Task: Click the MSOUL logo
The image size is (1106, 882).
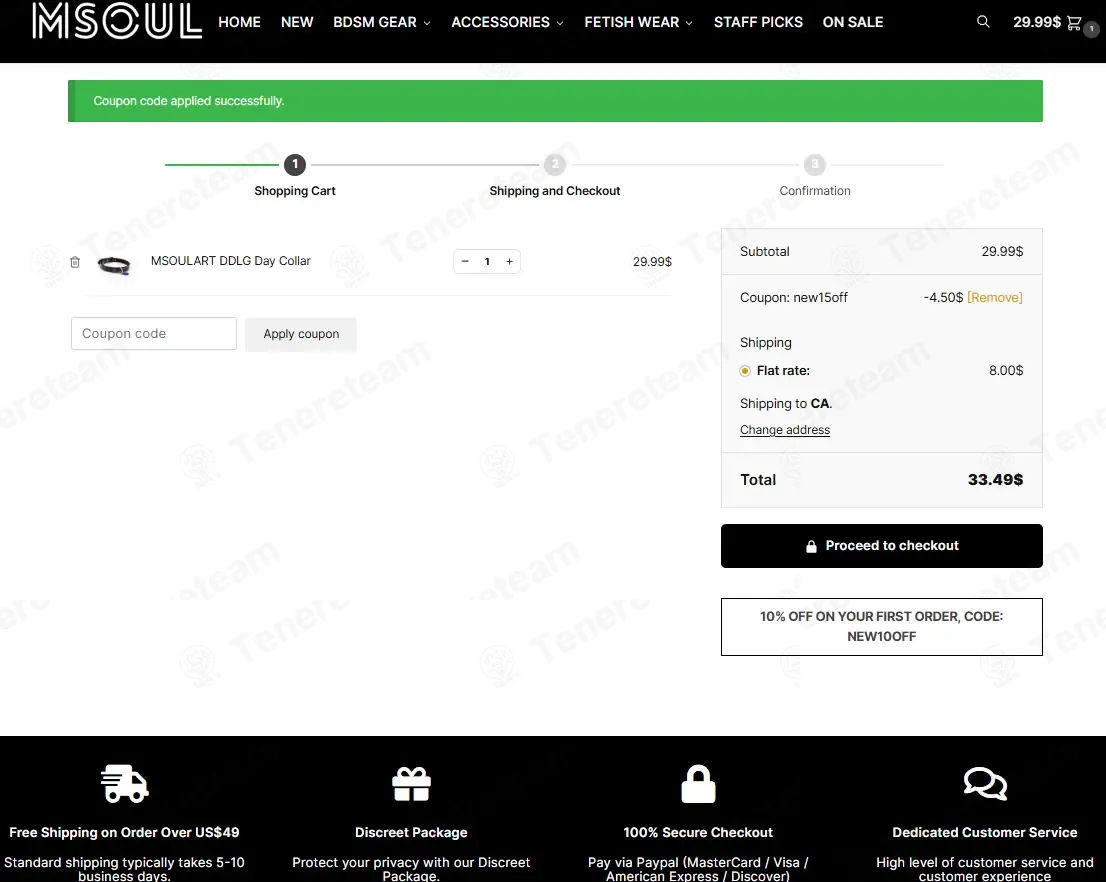Action: [117, 20]
